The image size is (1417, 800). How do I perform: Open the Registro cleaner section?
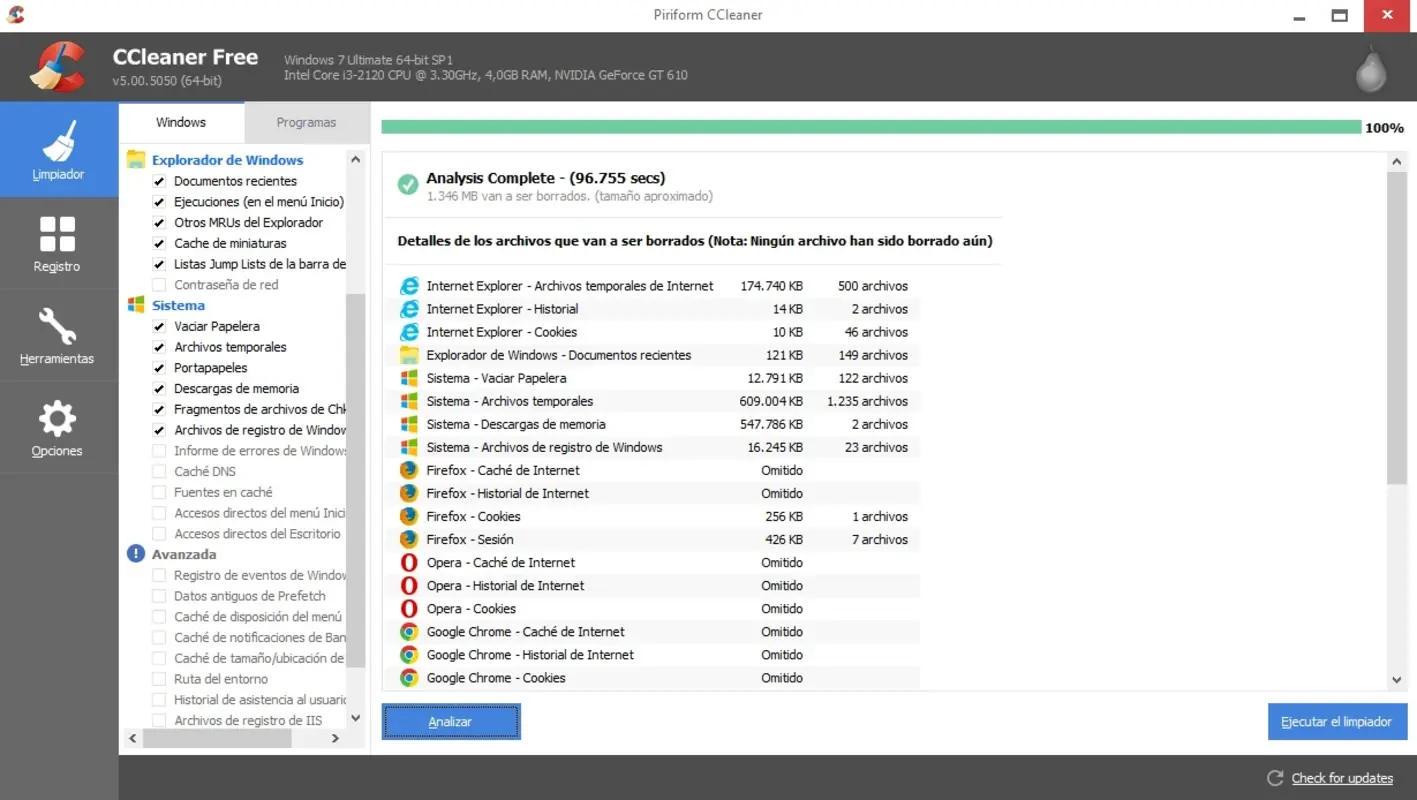pyautogui.click(x=57, y=243)
